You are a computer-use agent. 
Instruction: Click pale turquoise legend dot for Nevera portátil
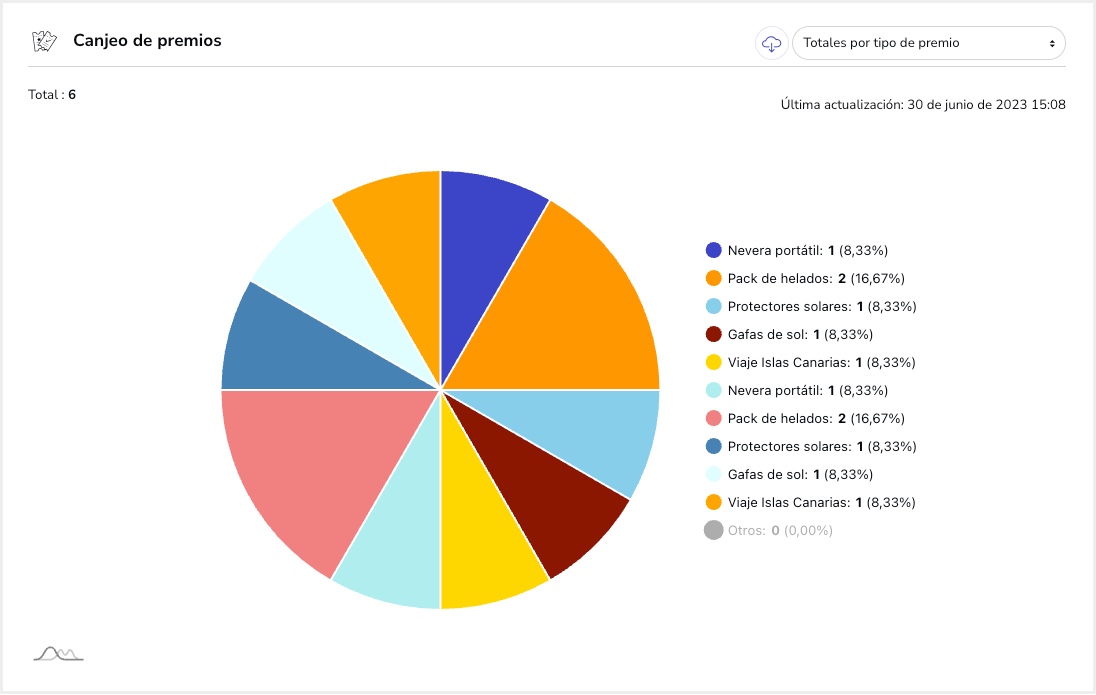(714, 390)
